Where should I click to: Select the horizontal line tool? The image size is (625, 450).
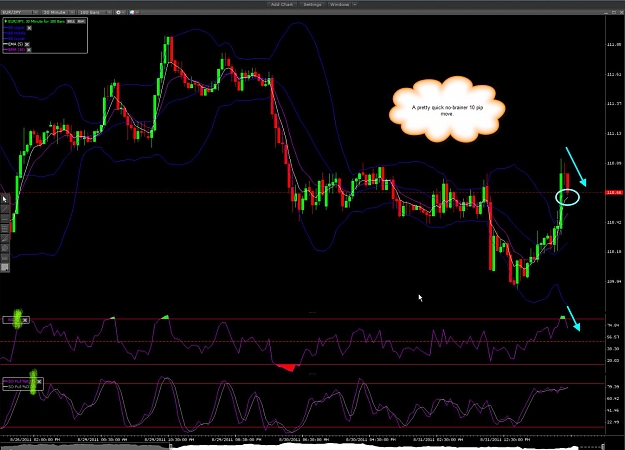point(5,219)
